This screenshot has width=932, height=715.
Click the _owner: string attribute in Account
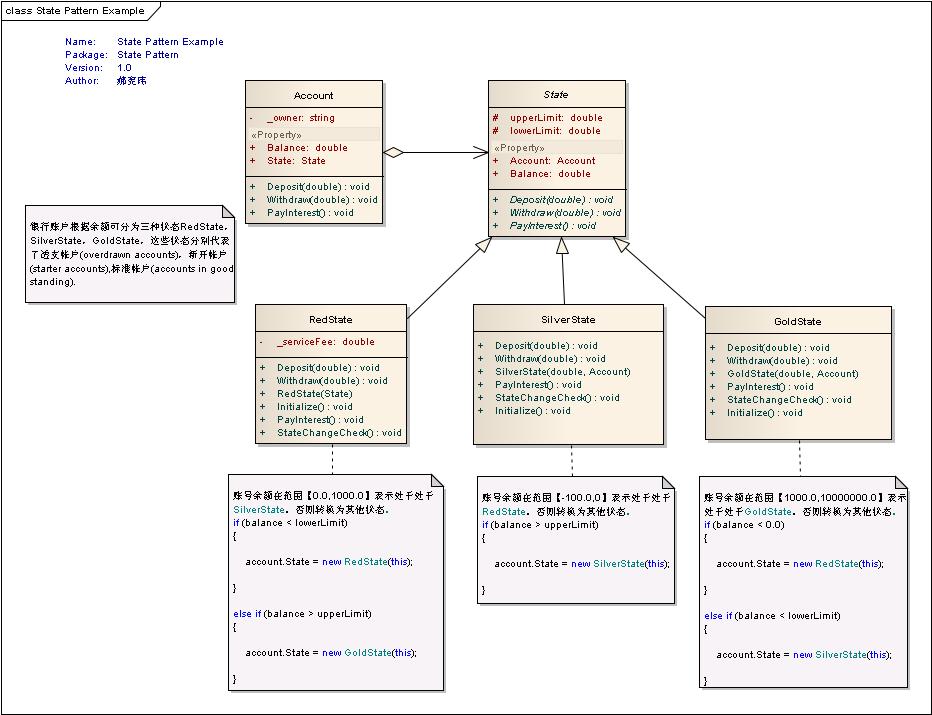(300, 118)
